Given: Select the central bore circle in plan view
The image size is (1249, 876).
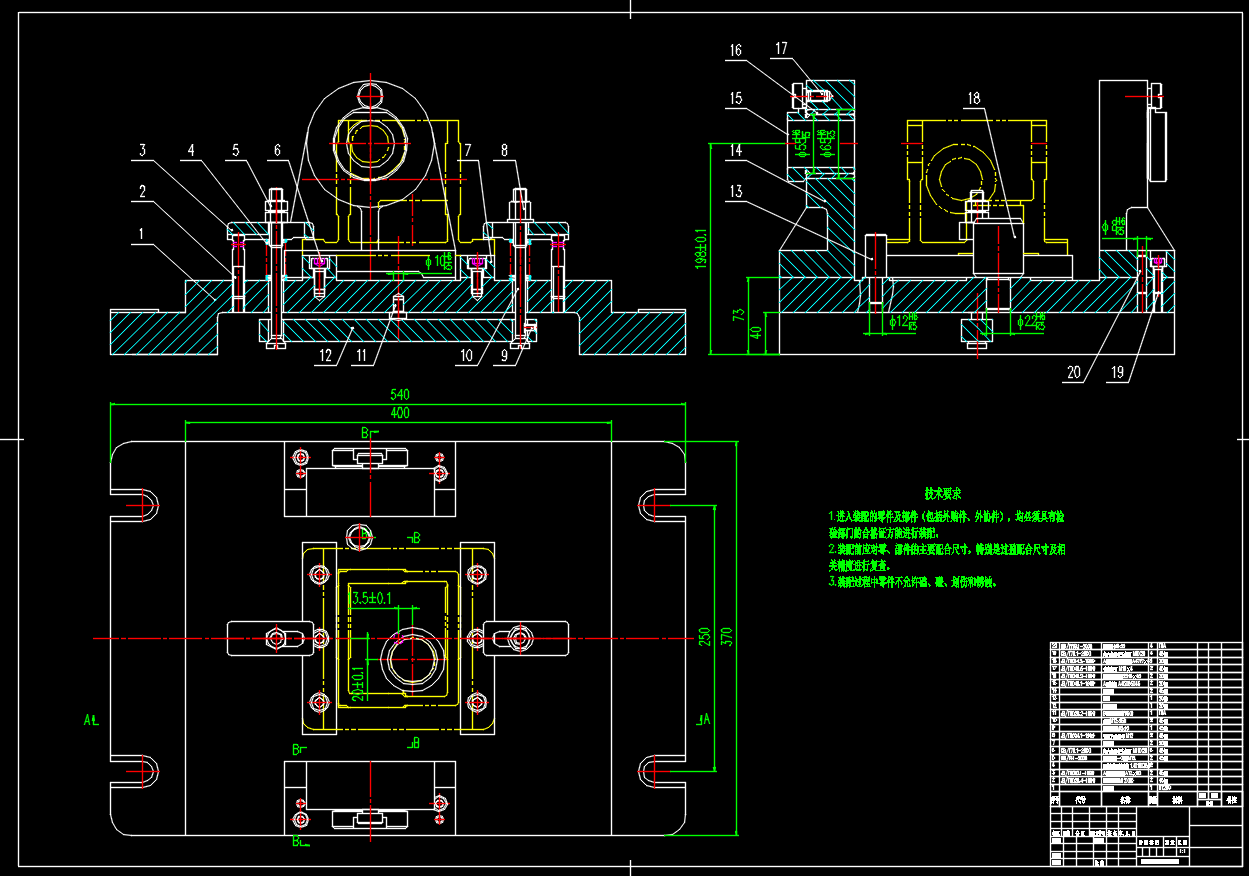Looking at the screenshot, I should click(x=409, y=662).
